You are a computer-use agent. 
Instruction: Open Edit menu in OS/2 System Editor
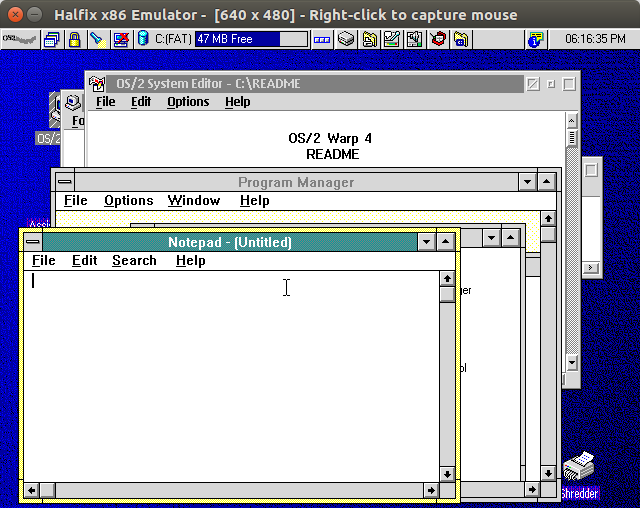pyautogui.click(x=141, y=102)
